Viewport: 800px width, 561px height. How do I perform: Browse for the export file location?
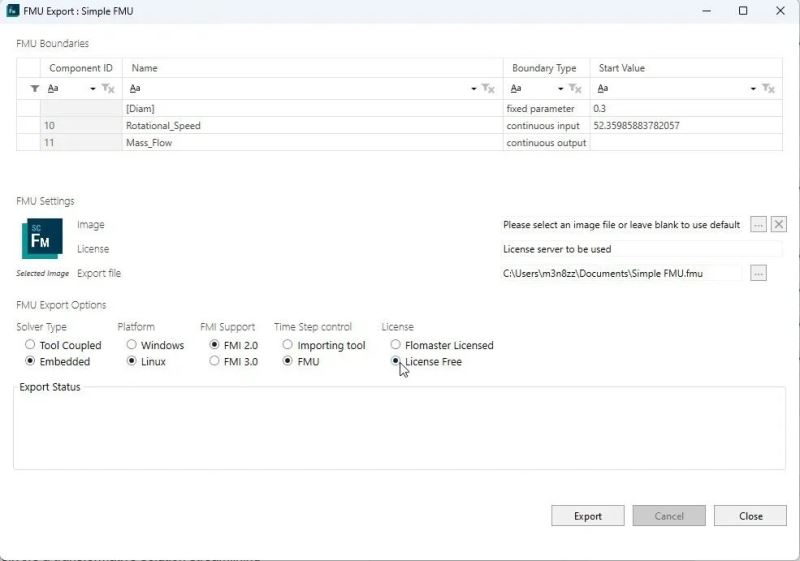pyautogui.click(x=759, y=273)
